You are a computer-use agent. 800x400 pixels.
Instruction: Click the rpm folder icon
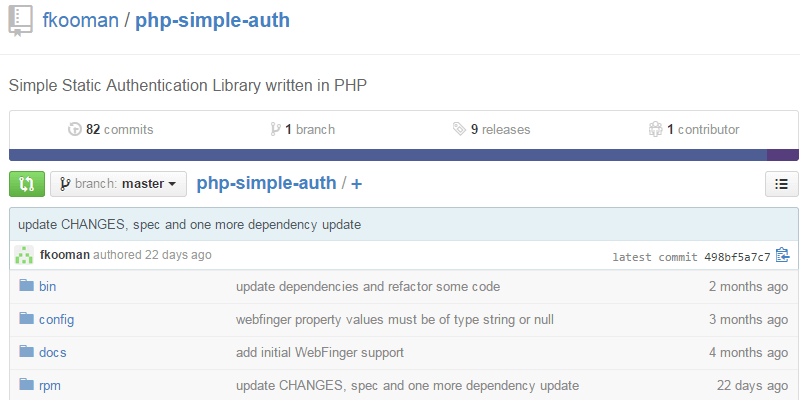pos(26,386)
